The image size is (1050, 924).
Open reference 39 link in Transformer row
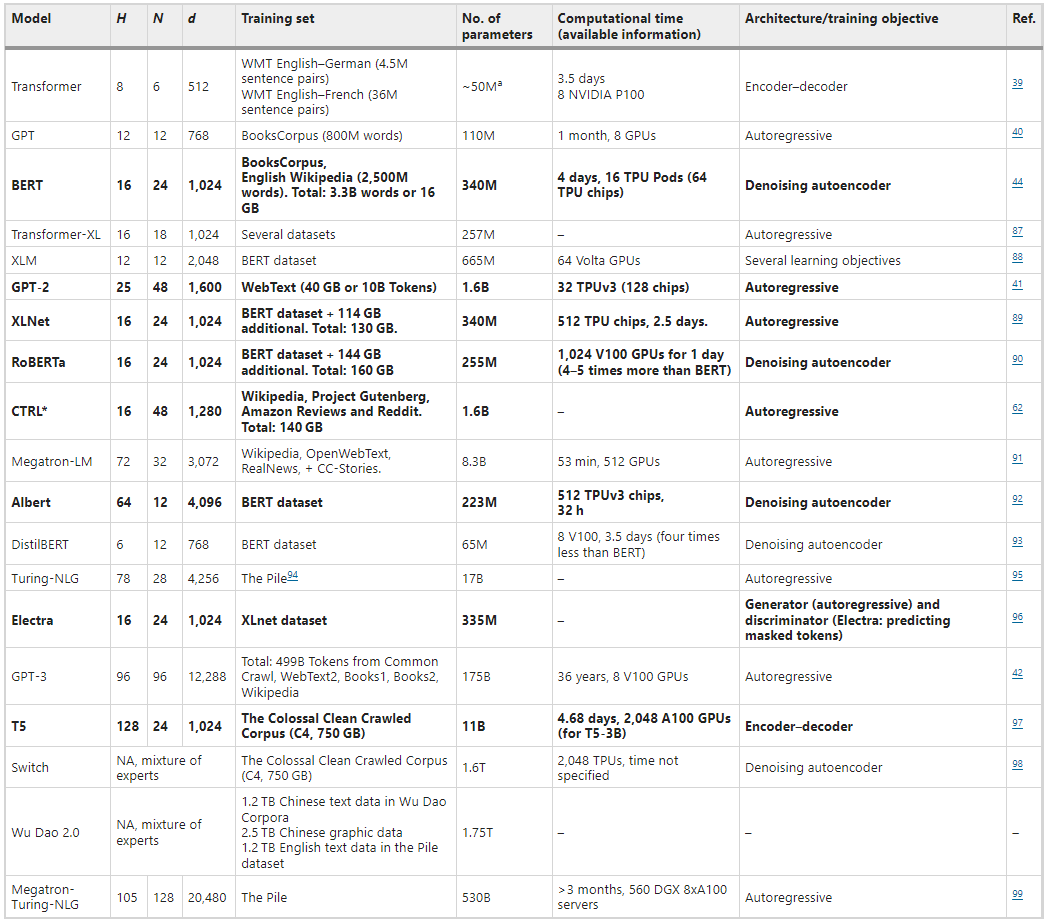(x=1017, y=83)
